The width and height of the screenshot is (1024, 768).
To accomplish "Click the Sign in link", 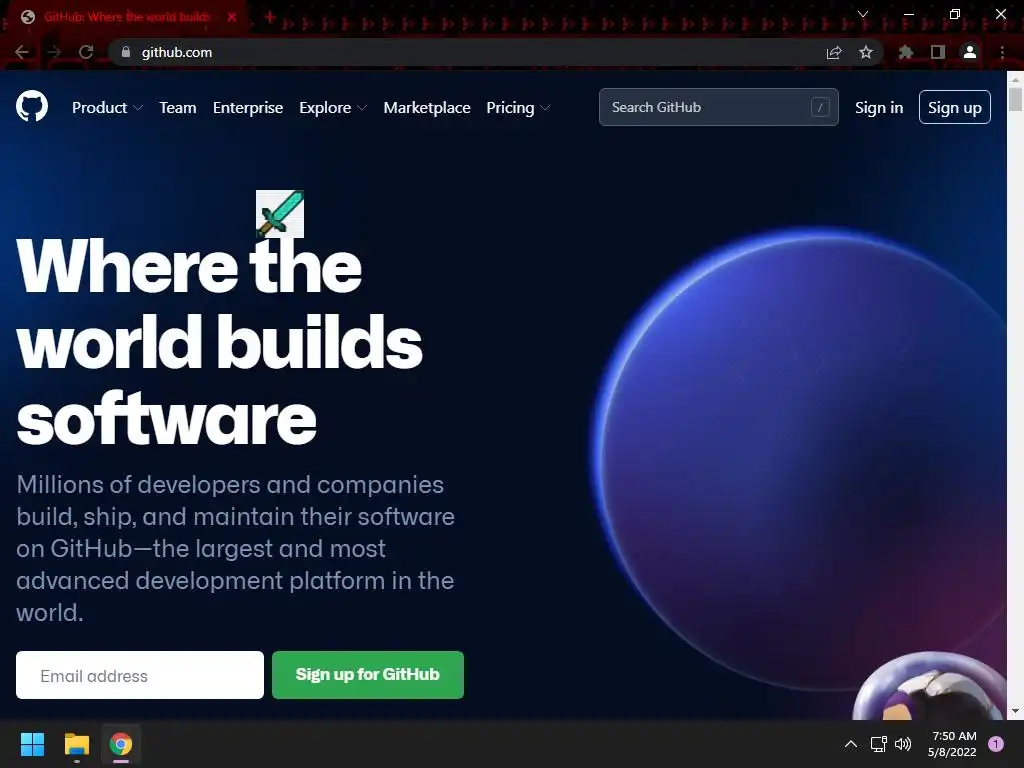I will click(879, 108).
